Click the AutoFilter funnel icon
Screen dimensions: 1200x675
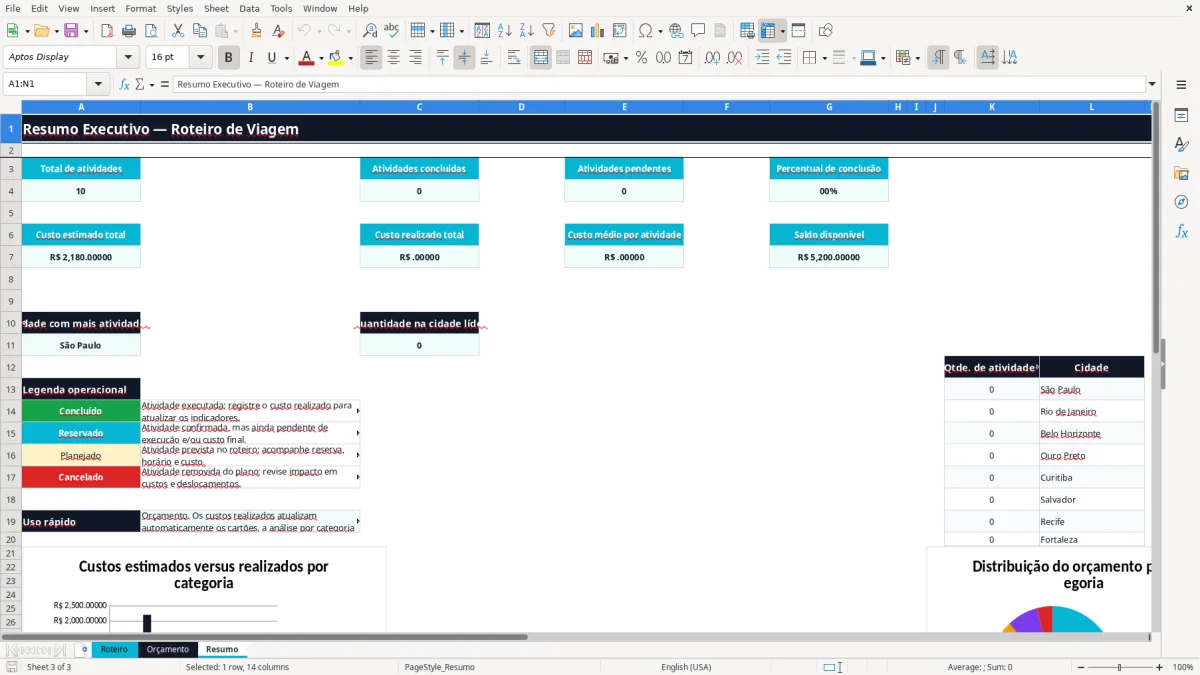[548, 31]
